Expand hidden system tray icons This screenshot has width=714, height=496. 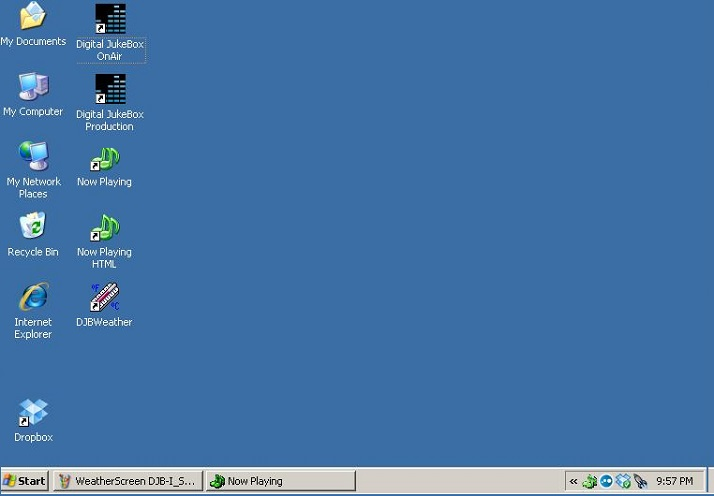(573, 481)
